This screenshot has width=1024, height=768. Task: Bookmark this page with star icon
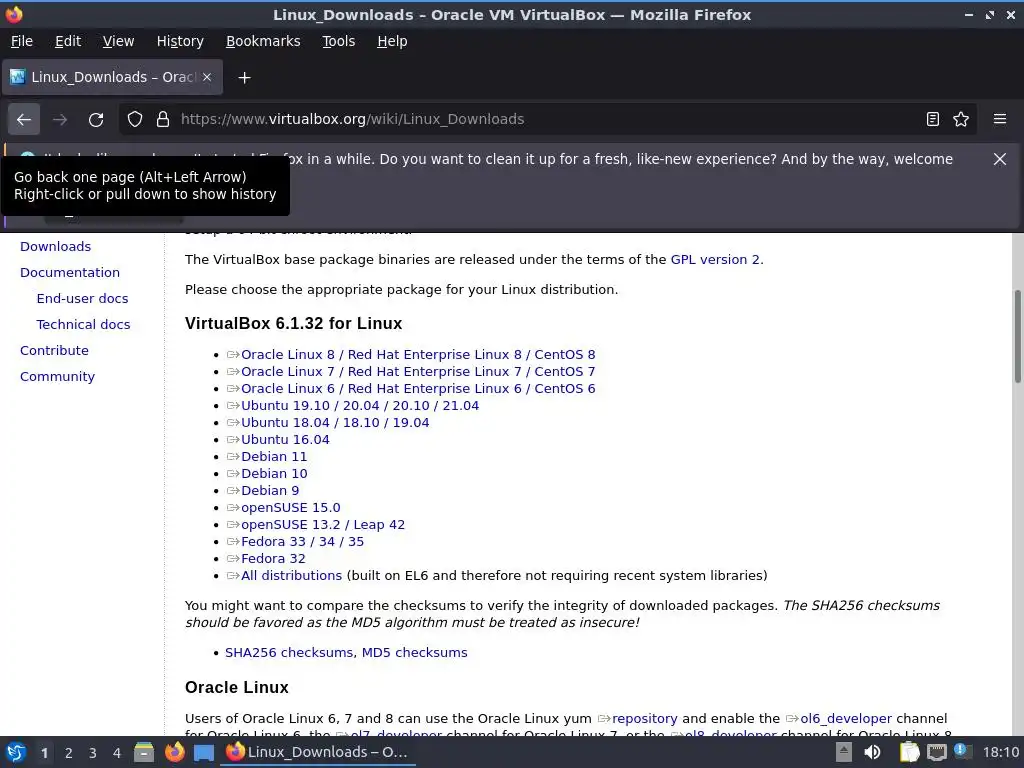(961, 120)
